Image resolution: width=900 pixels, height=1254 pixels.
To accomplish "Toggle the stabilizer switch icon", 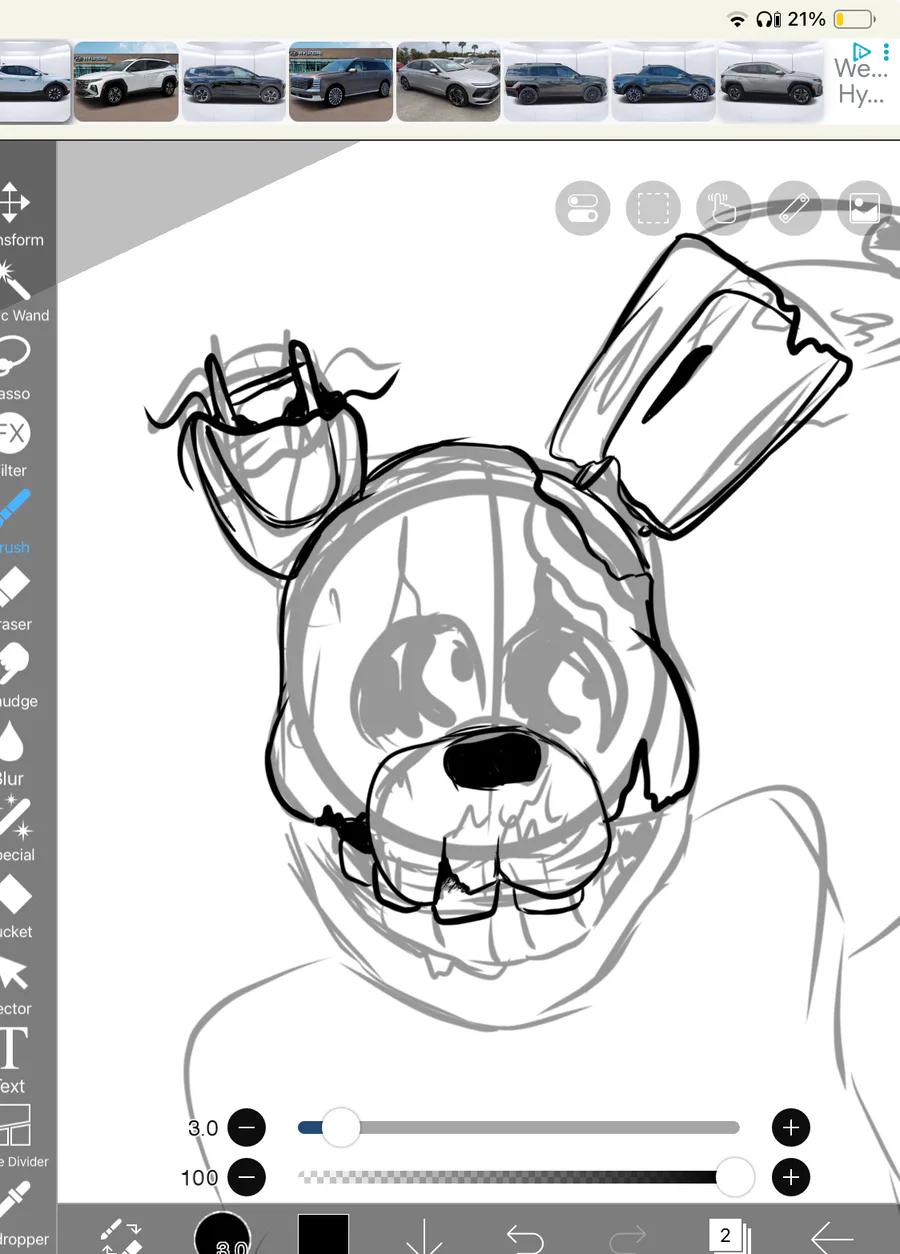I will 582,209.
